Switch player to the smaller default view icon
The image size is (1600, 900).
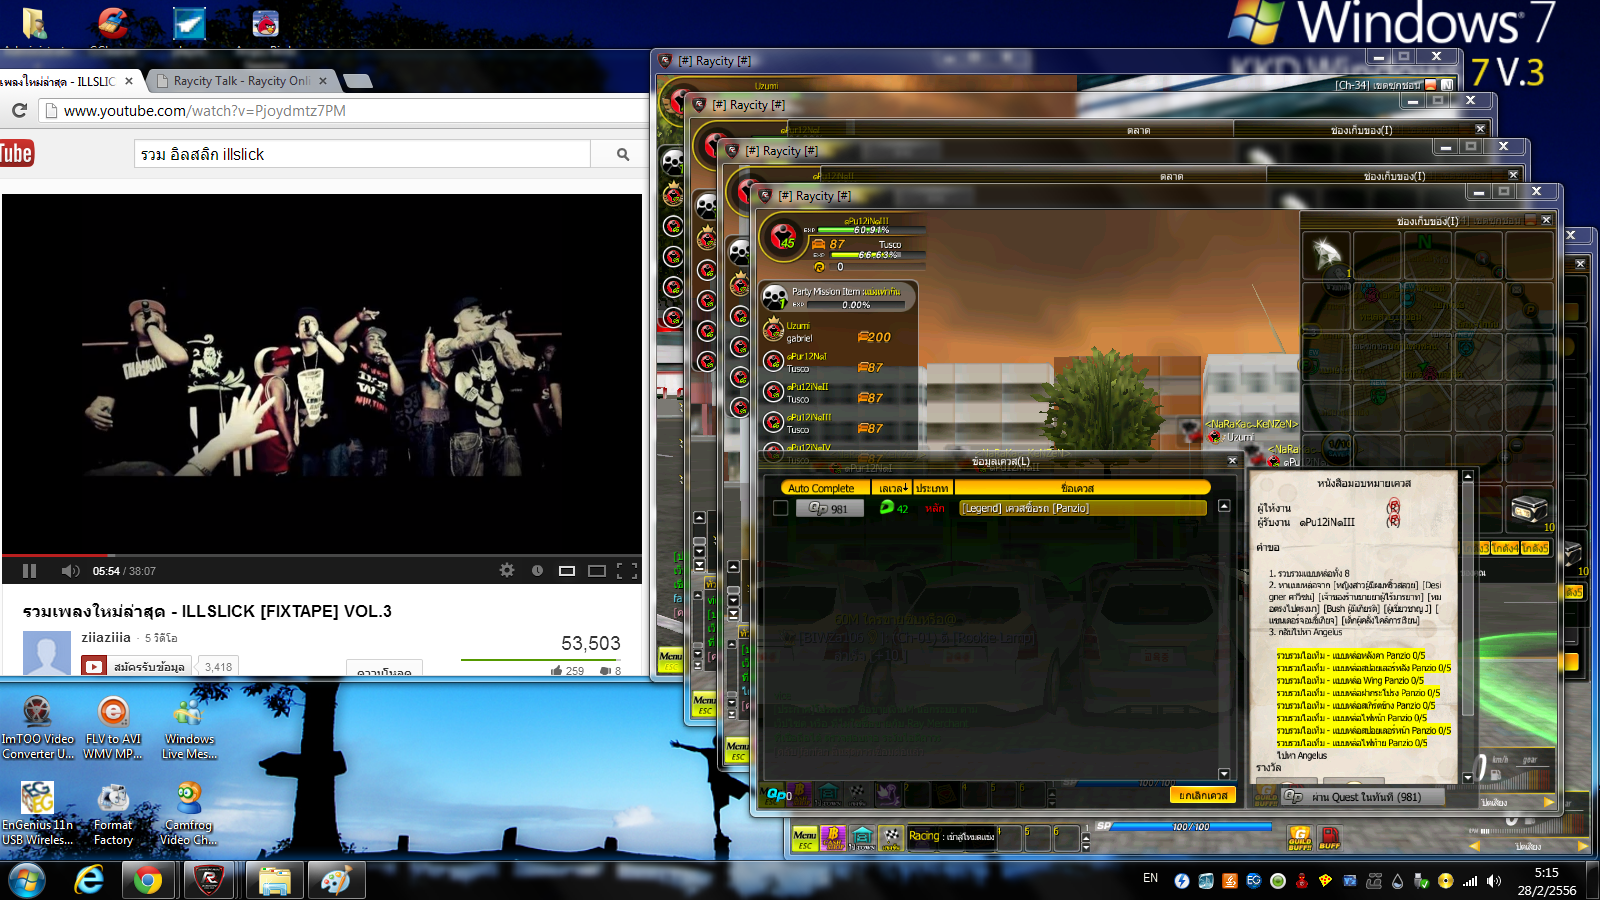(x=567, y=571)
